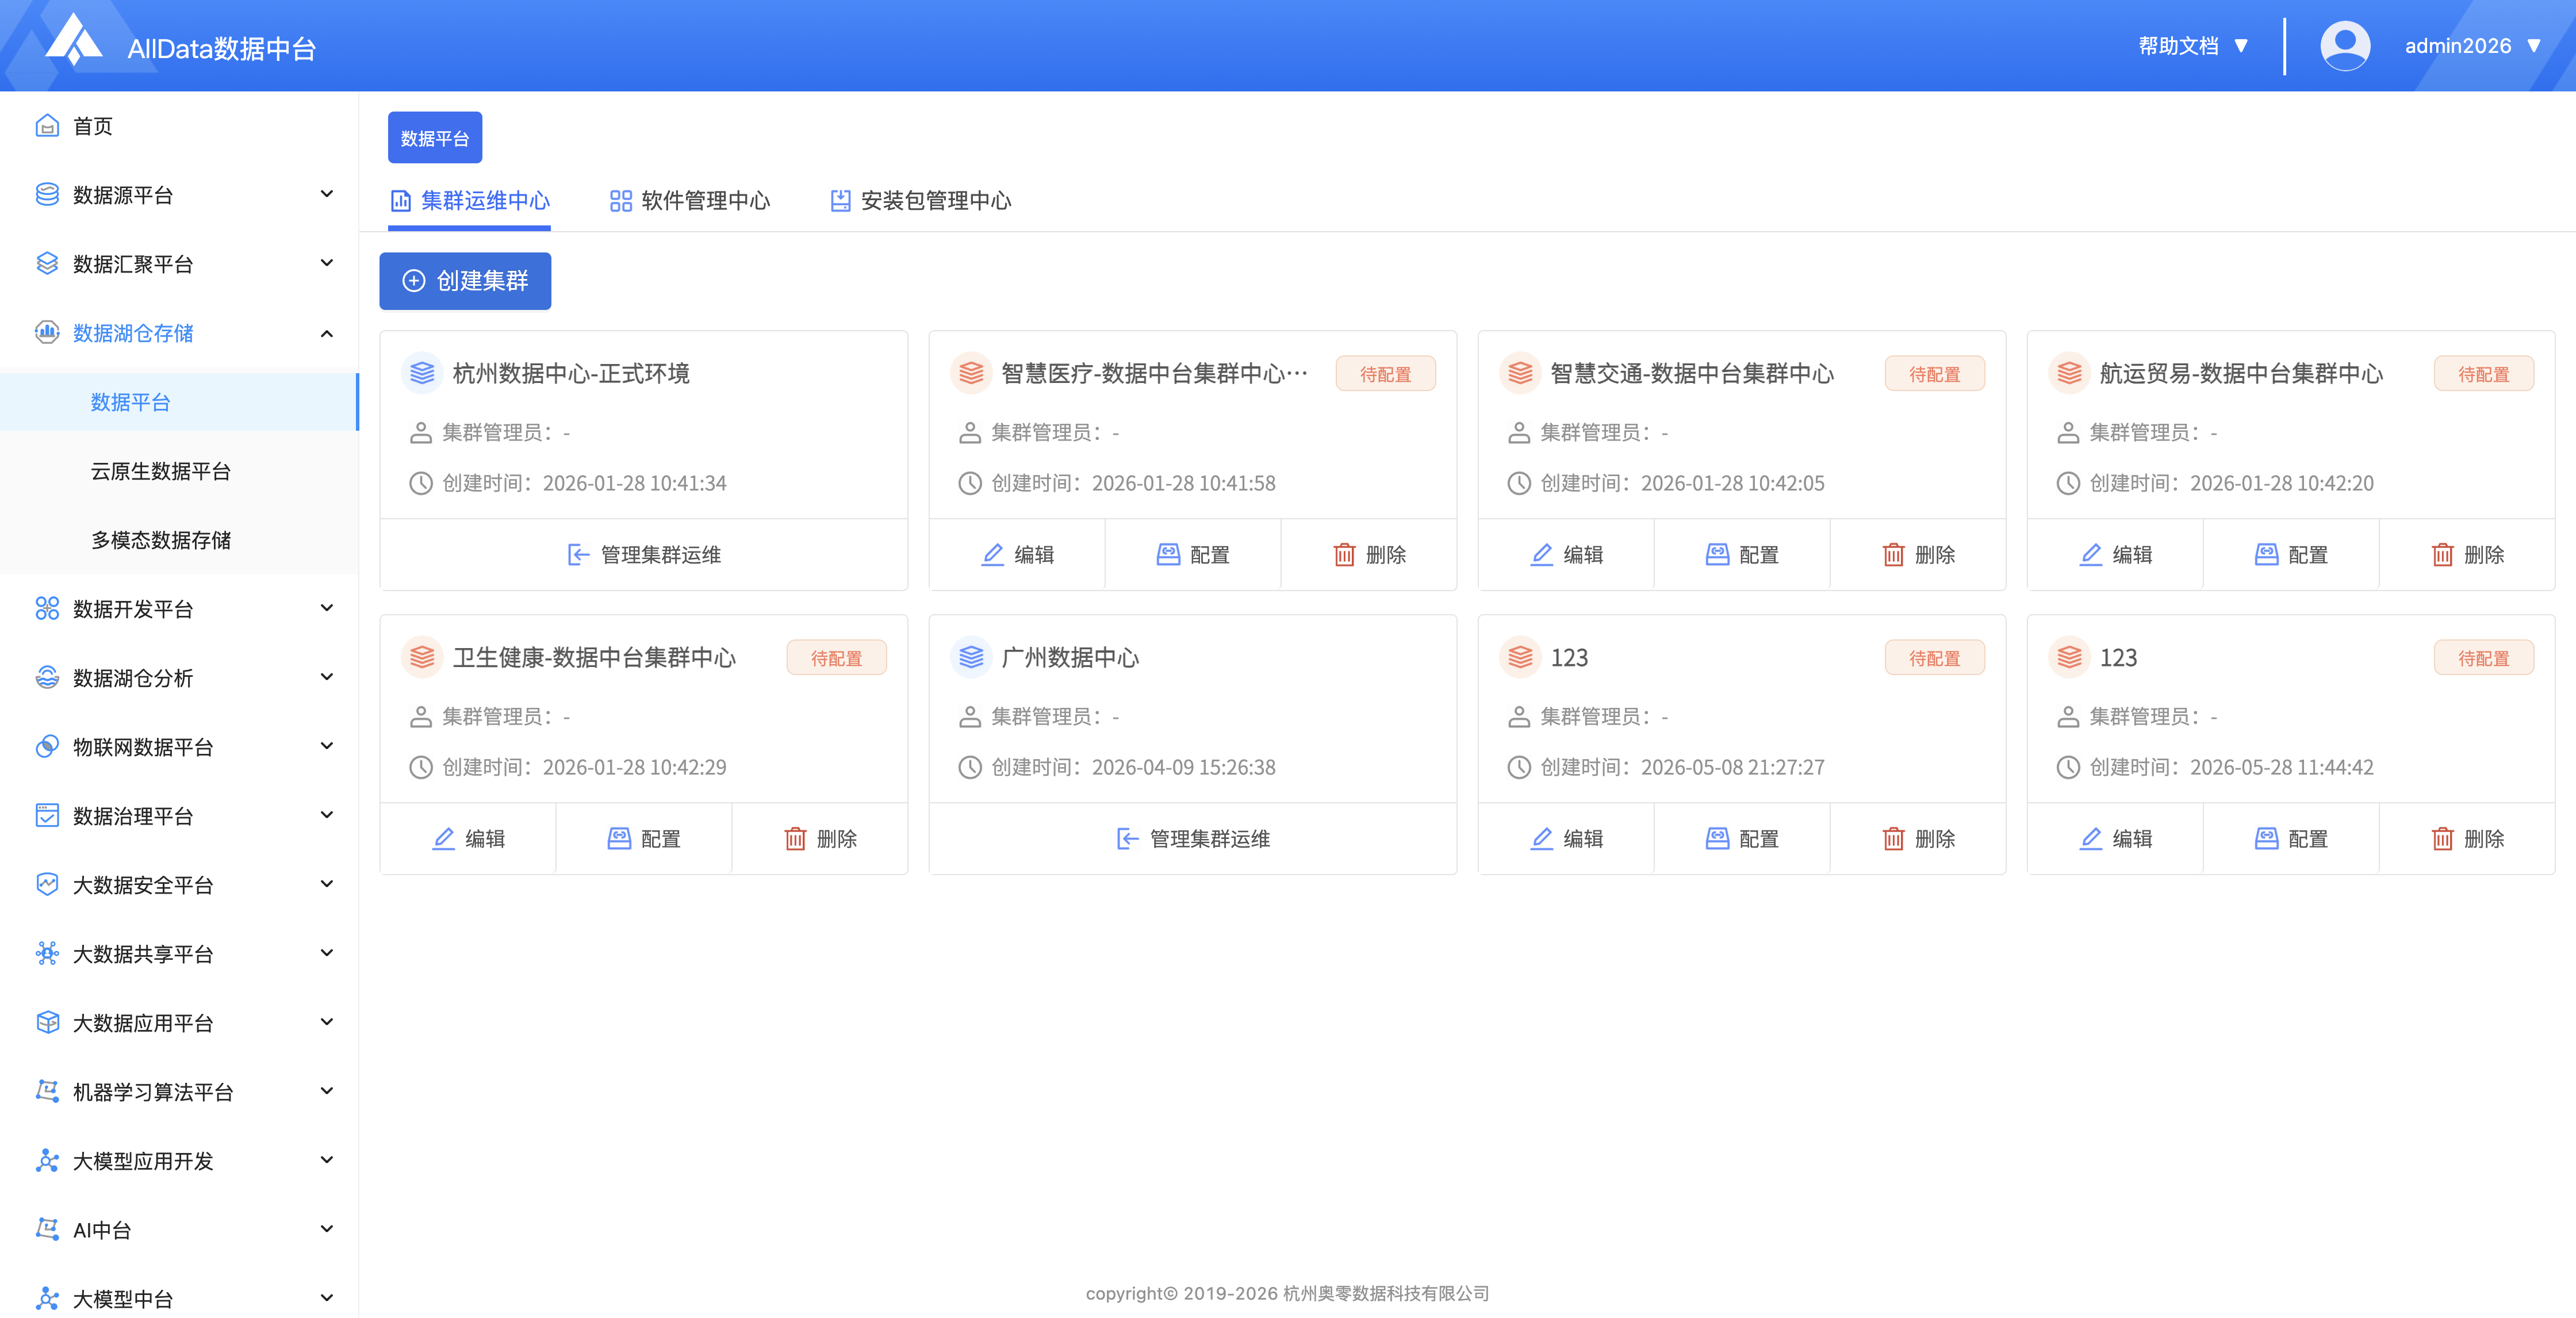Click the 机器学习算法平台 sidebar icon

pyautogui.click(x=47, y=1092)
